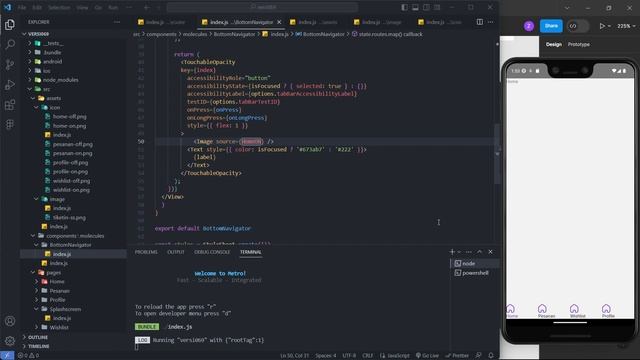The width and height of the screenshot is (640, 360).
Task: Click the Figma present play button
Action: click(x=602, y=26)
